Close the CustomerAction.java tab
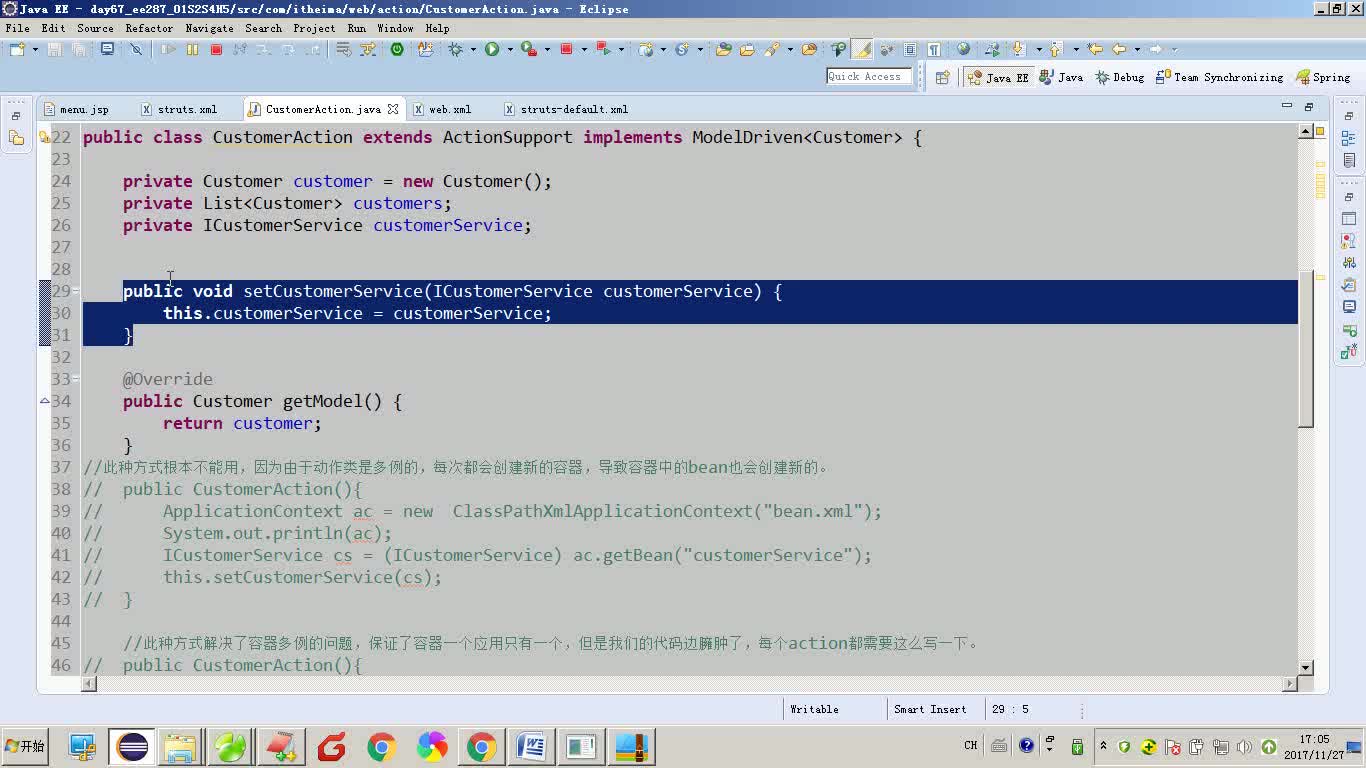The width and height of the screenshot is (1366, 768). click(393, 109)
